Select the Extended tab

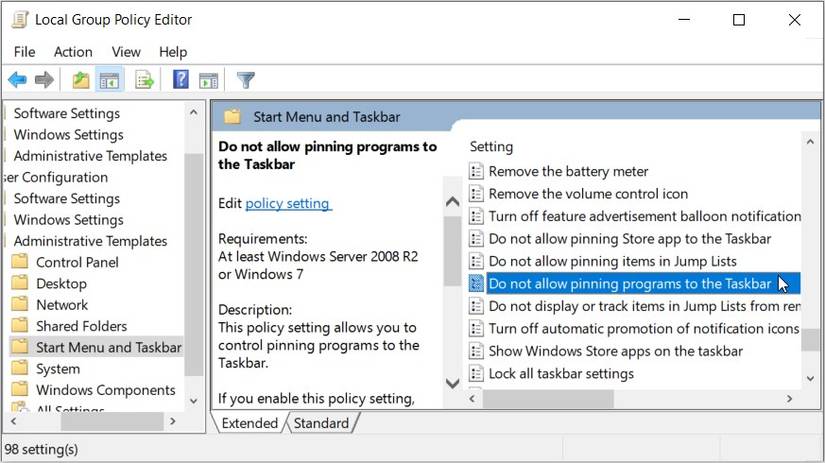click(x=250, y=423)
